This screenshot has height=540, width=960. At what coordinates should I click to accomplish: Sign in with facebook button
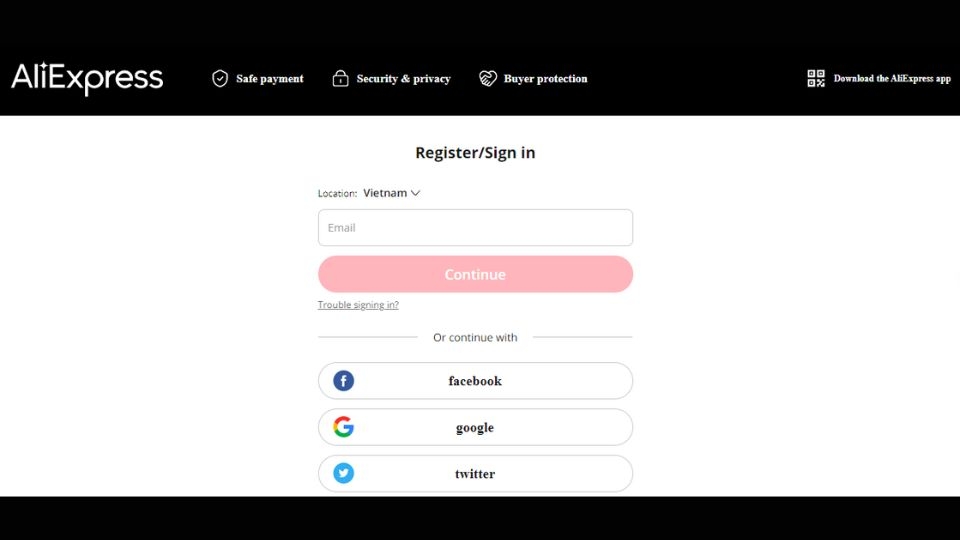pos(475,381)
